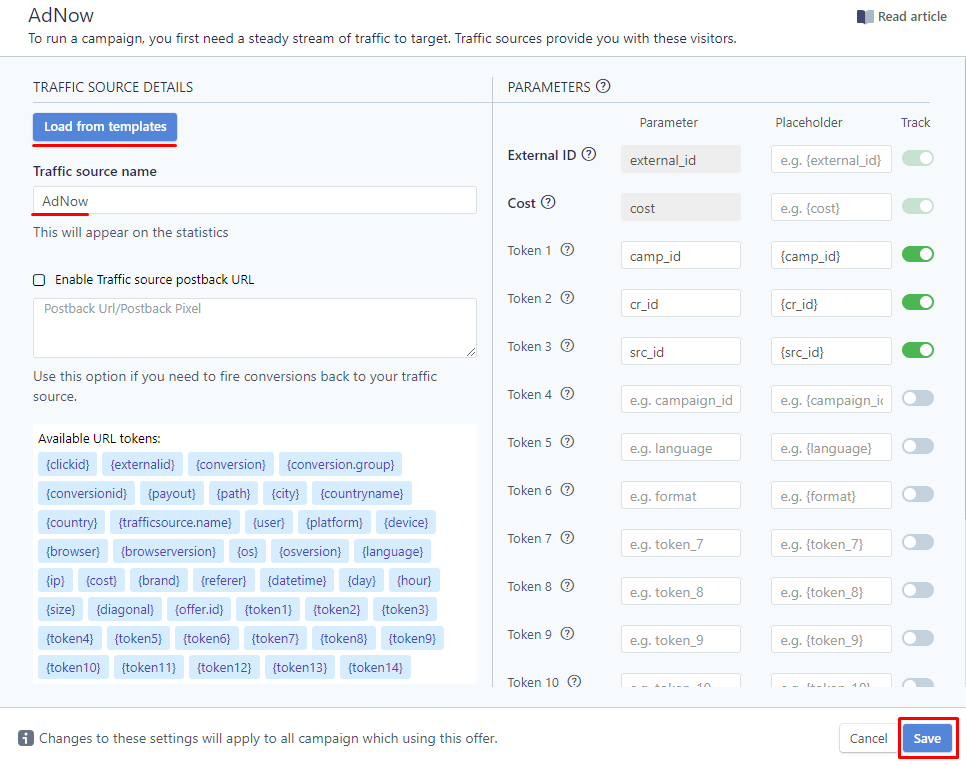Image resolution: width=966 pixels, height=765 pixels.
Task: Insert the {platform} URL token
Action: tap(334, 522)
